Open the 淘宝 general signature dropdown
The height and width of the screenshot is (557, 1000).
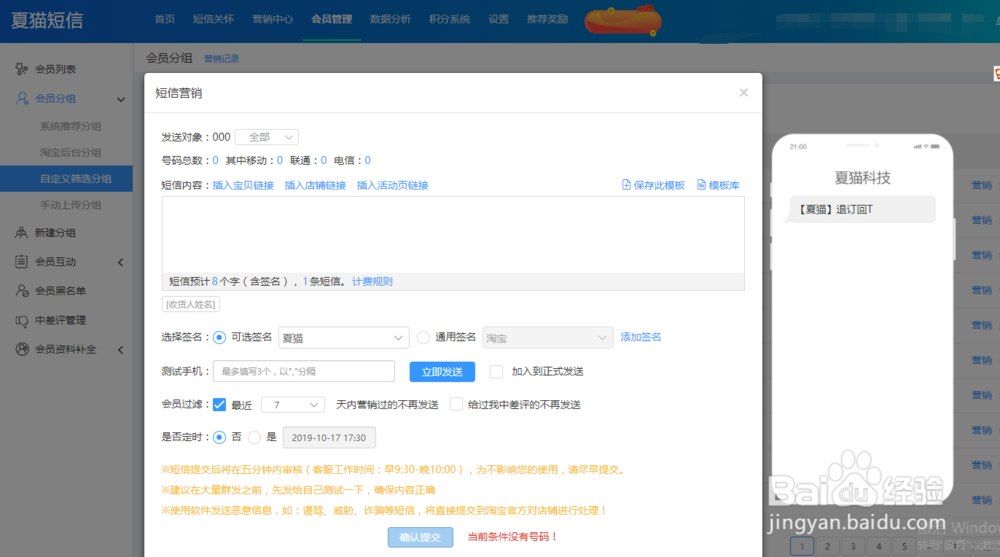coord(548,338)
